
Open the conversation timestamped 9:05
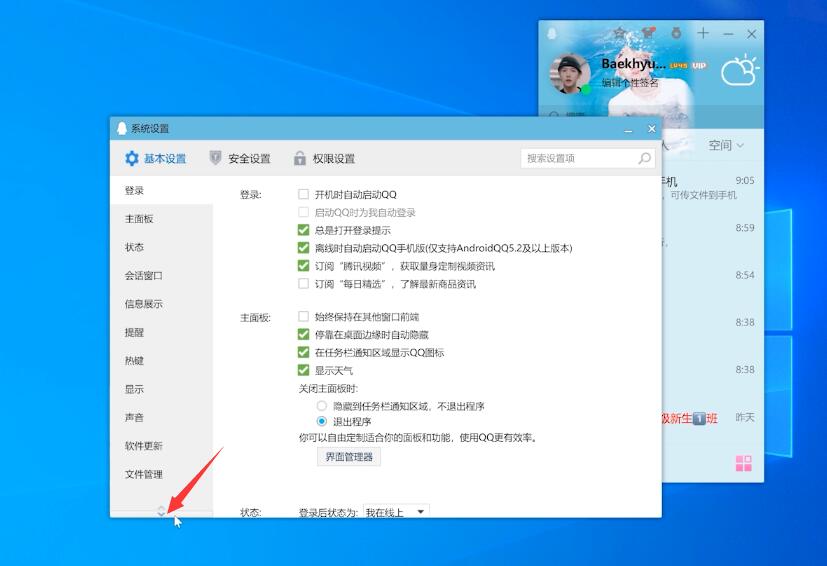(x=713, y=187)
